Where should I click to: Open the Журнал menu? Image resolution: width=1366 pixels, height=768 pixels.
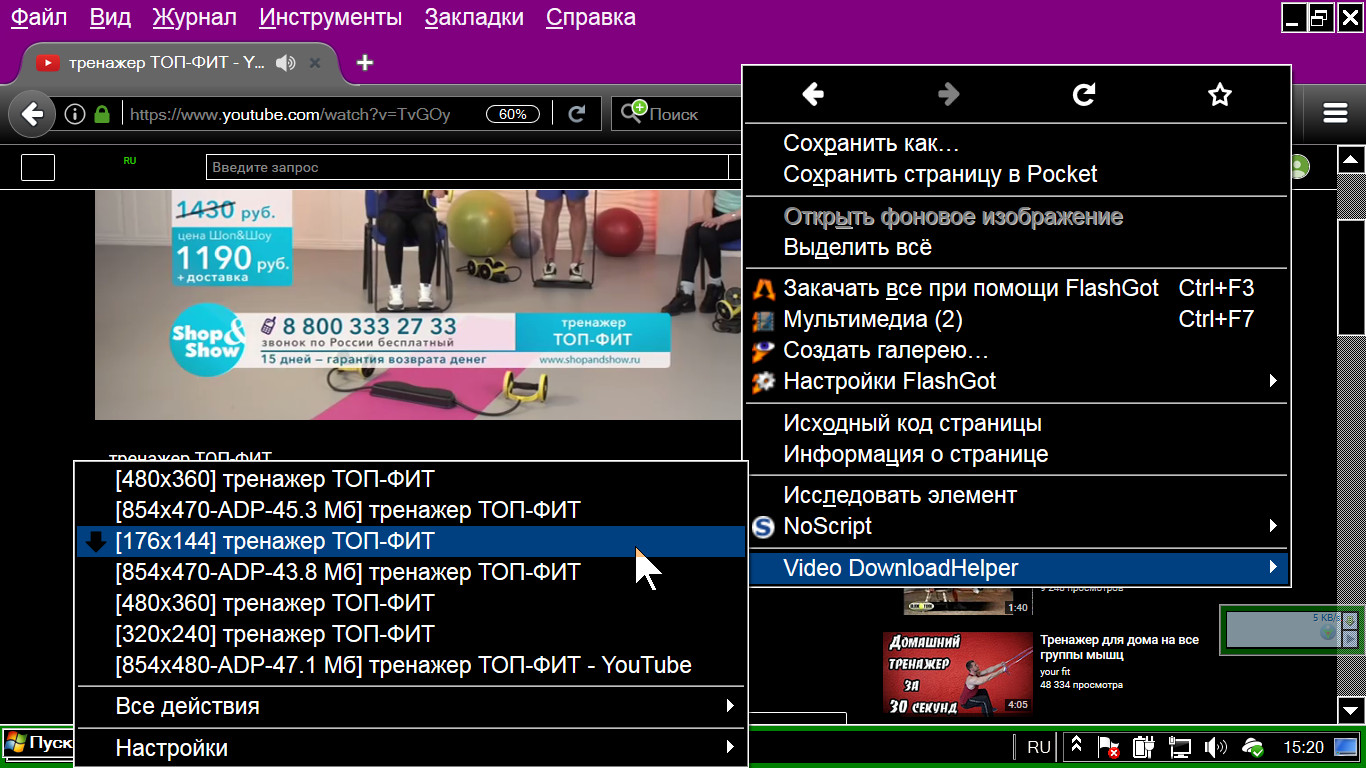coord(195,17)
